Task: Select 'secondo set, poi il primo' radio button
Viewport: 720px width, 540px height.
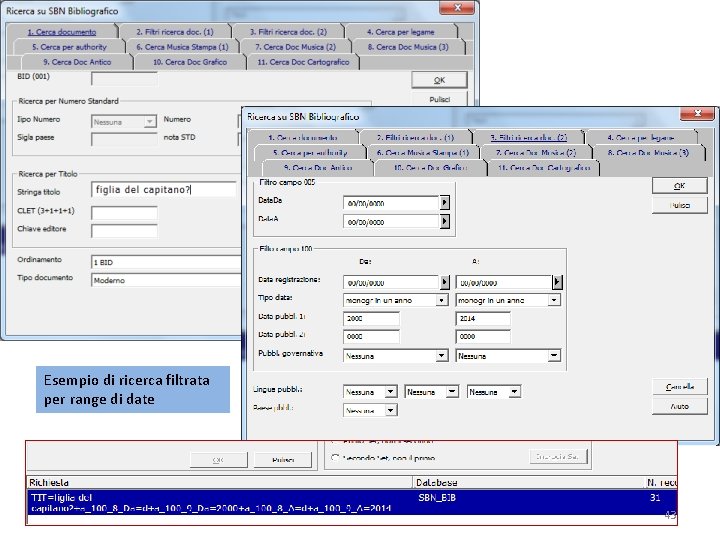Action: (x=335, y=458)
